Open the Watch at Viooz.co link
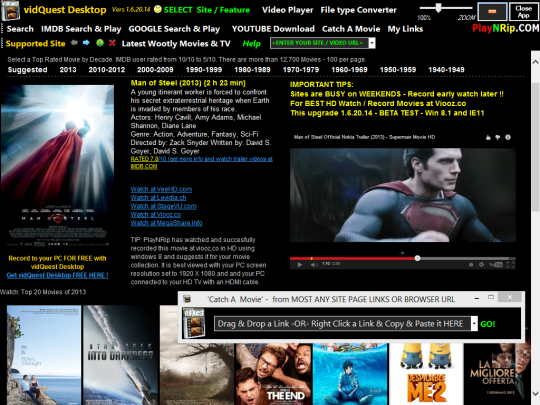 [156, 215]
